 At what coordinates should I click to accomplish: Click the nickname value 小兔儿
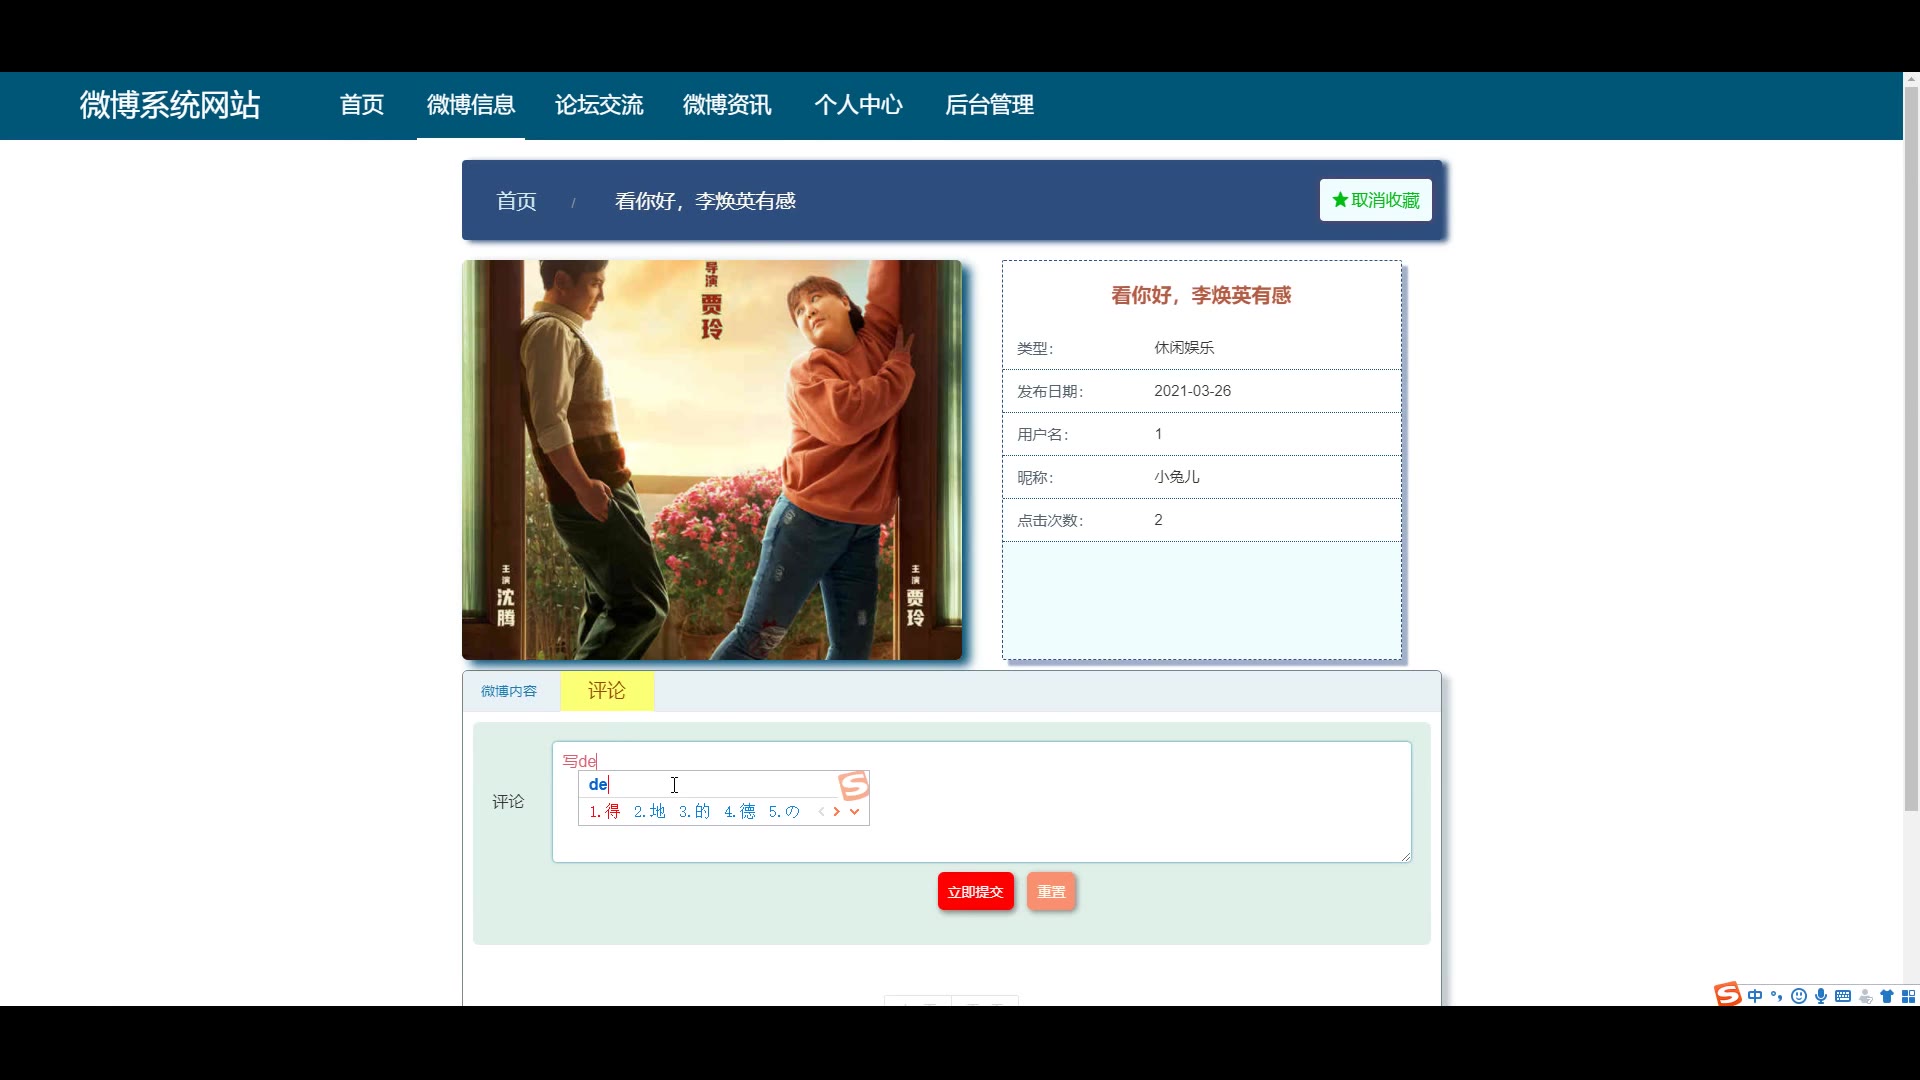point(1177,477)
